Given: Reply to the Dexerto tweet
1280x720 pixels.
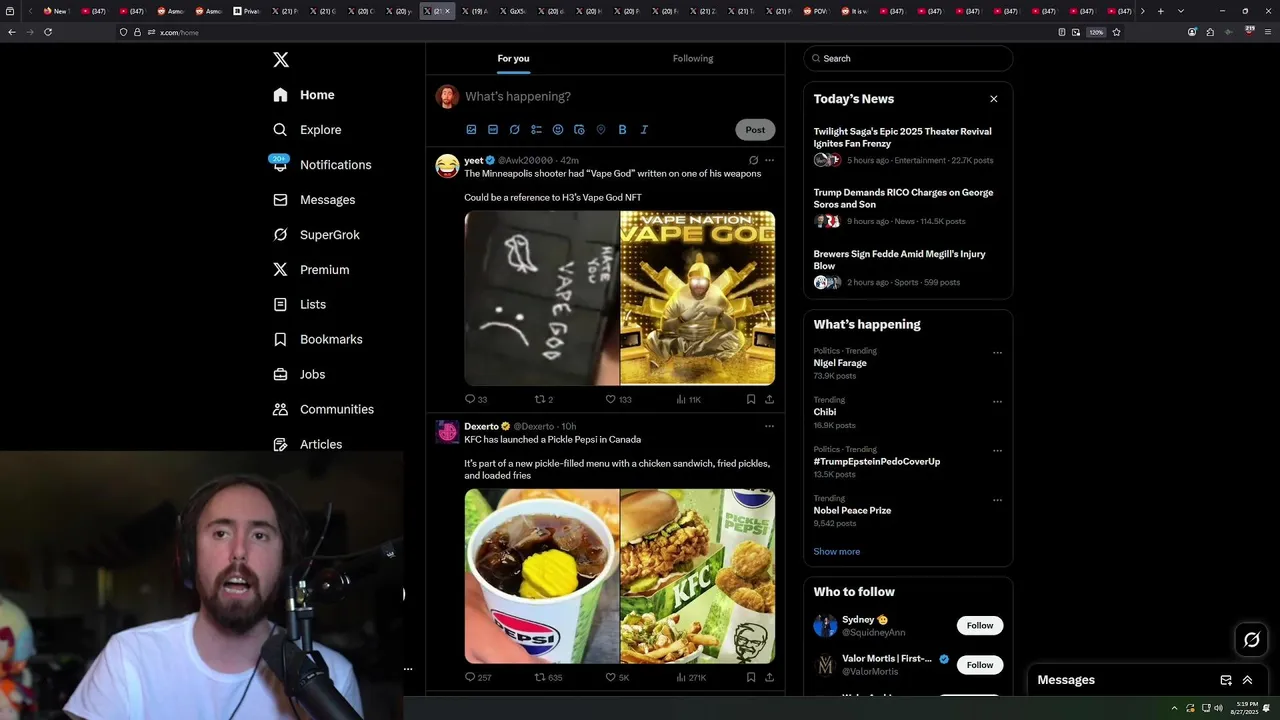Looking at the screenshot, I should [478, 677].
